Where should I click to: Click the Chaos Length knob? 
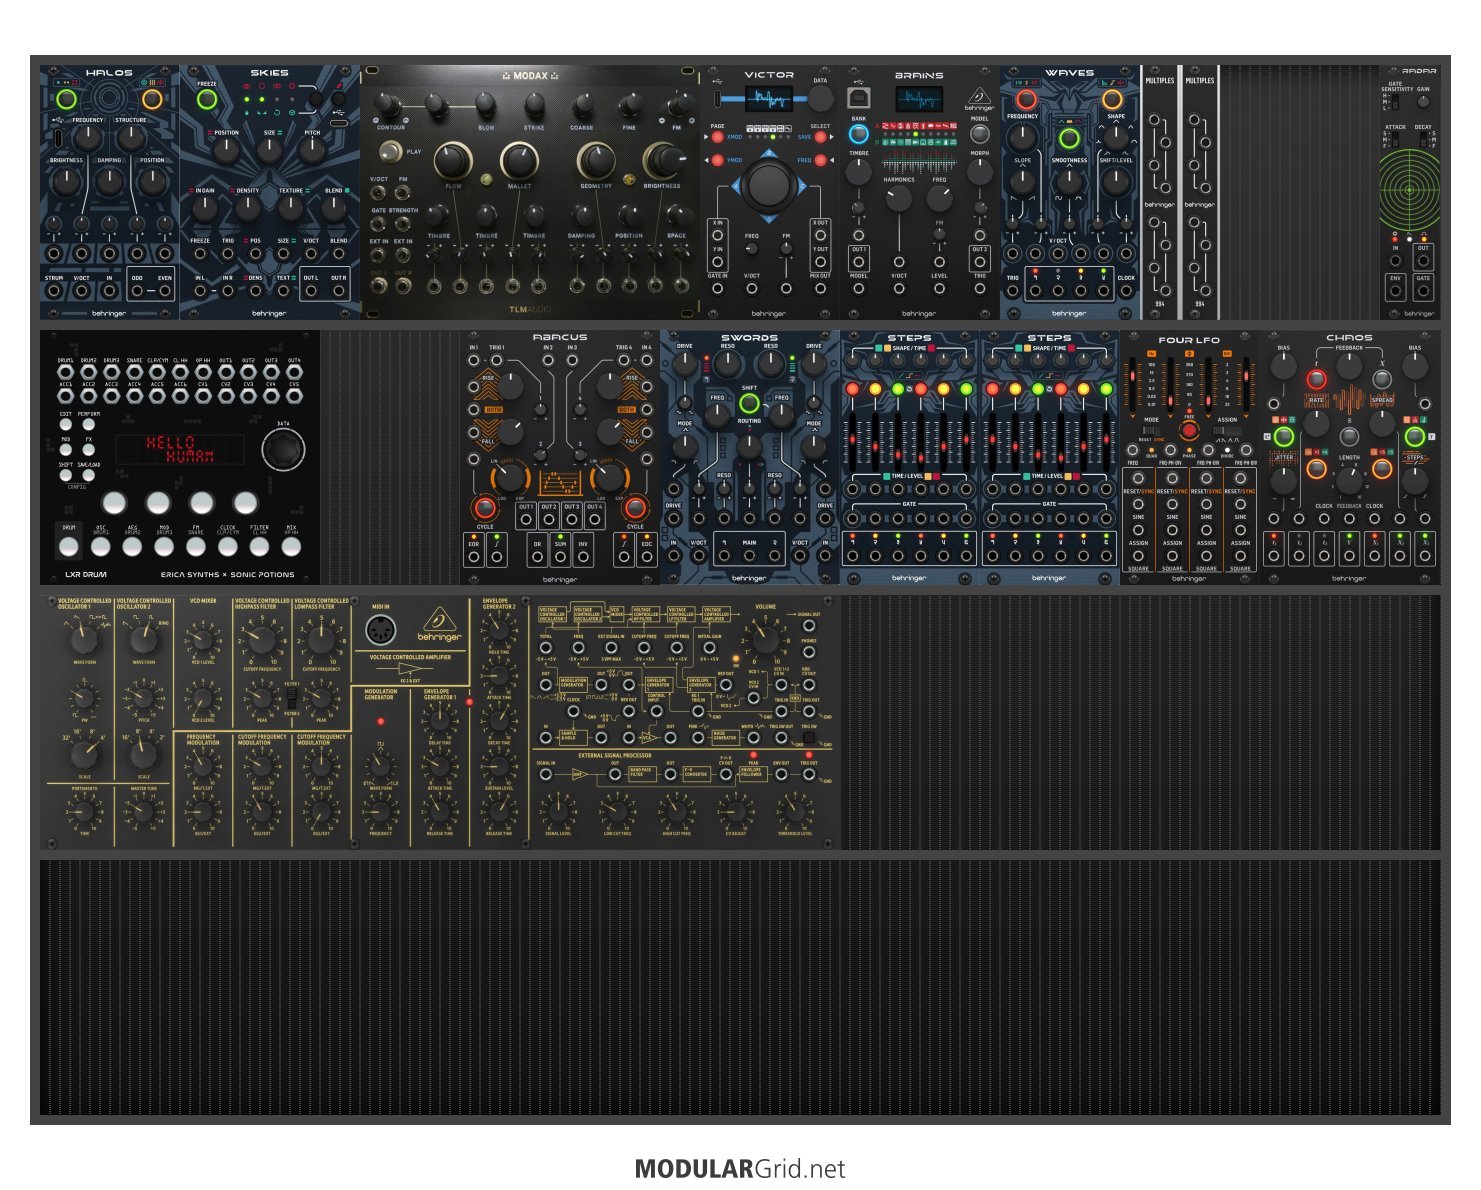[1349, 483]
